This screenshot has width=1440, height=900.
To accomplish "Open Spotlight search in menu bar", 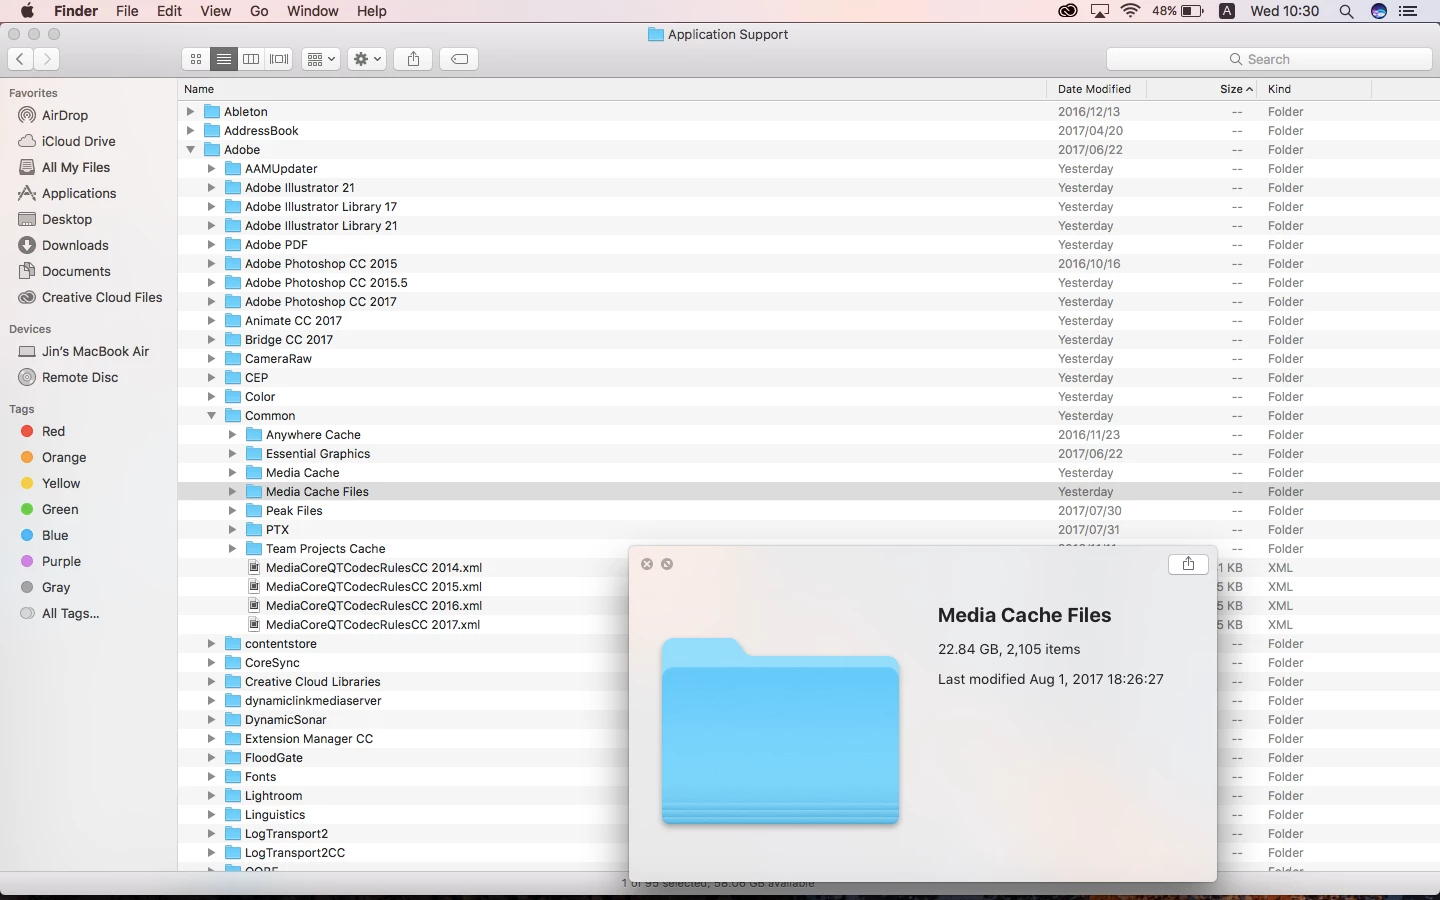I will (1346, 11).
